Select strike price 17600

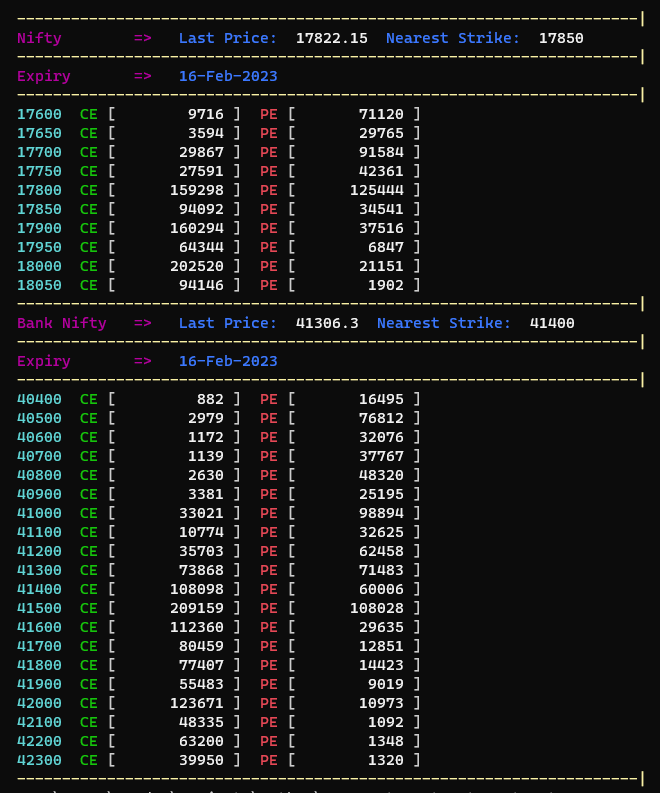point(39,114)
